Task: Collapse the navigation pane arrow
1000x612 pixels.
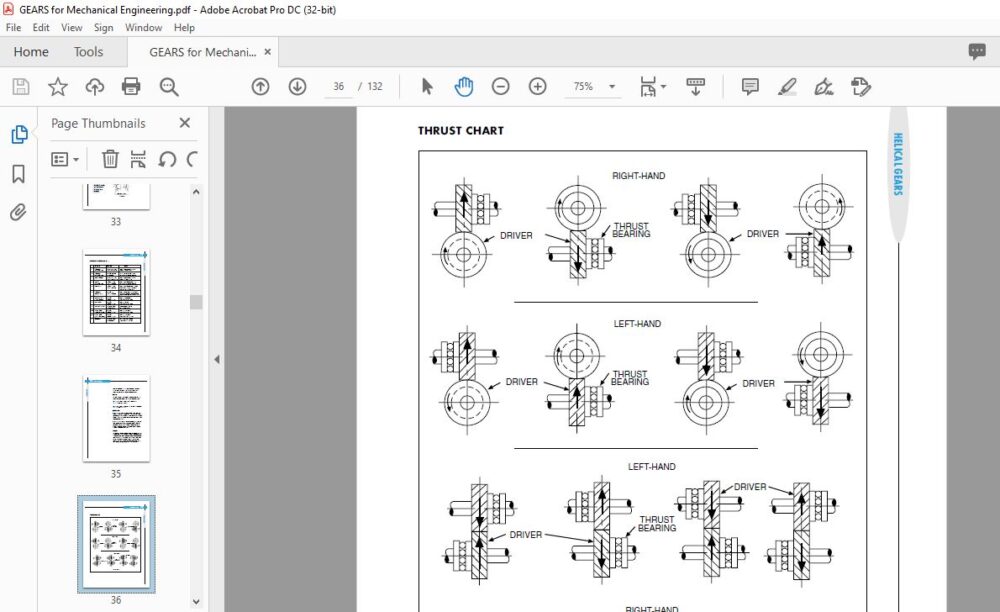Action: (x=217, y=360)
